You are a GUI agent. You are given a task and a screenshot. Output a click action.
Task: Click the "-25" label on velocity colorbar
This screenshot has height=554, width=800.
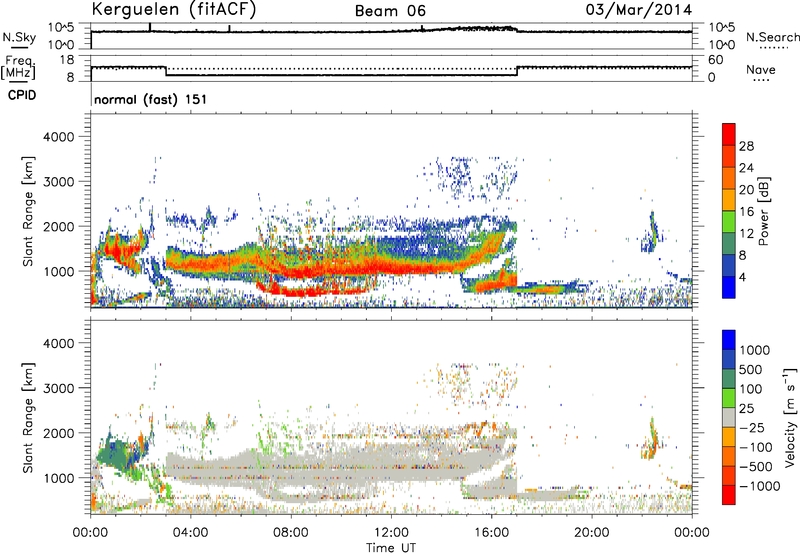point(752,427)
